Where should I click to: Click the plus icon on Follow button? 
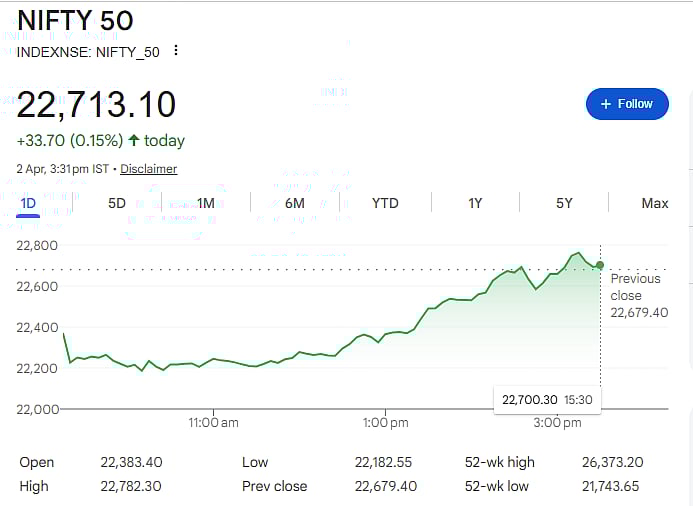pyautogui.click(x=605, y=104)
